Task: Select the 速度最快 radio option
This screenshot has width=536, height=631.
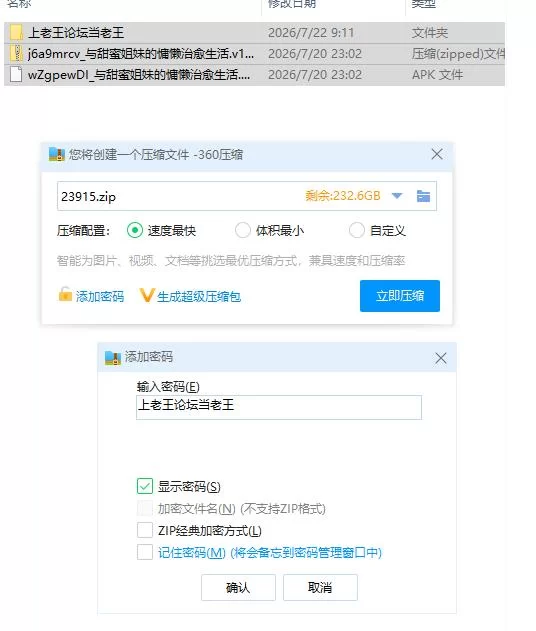Action: tap(135, 231)
